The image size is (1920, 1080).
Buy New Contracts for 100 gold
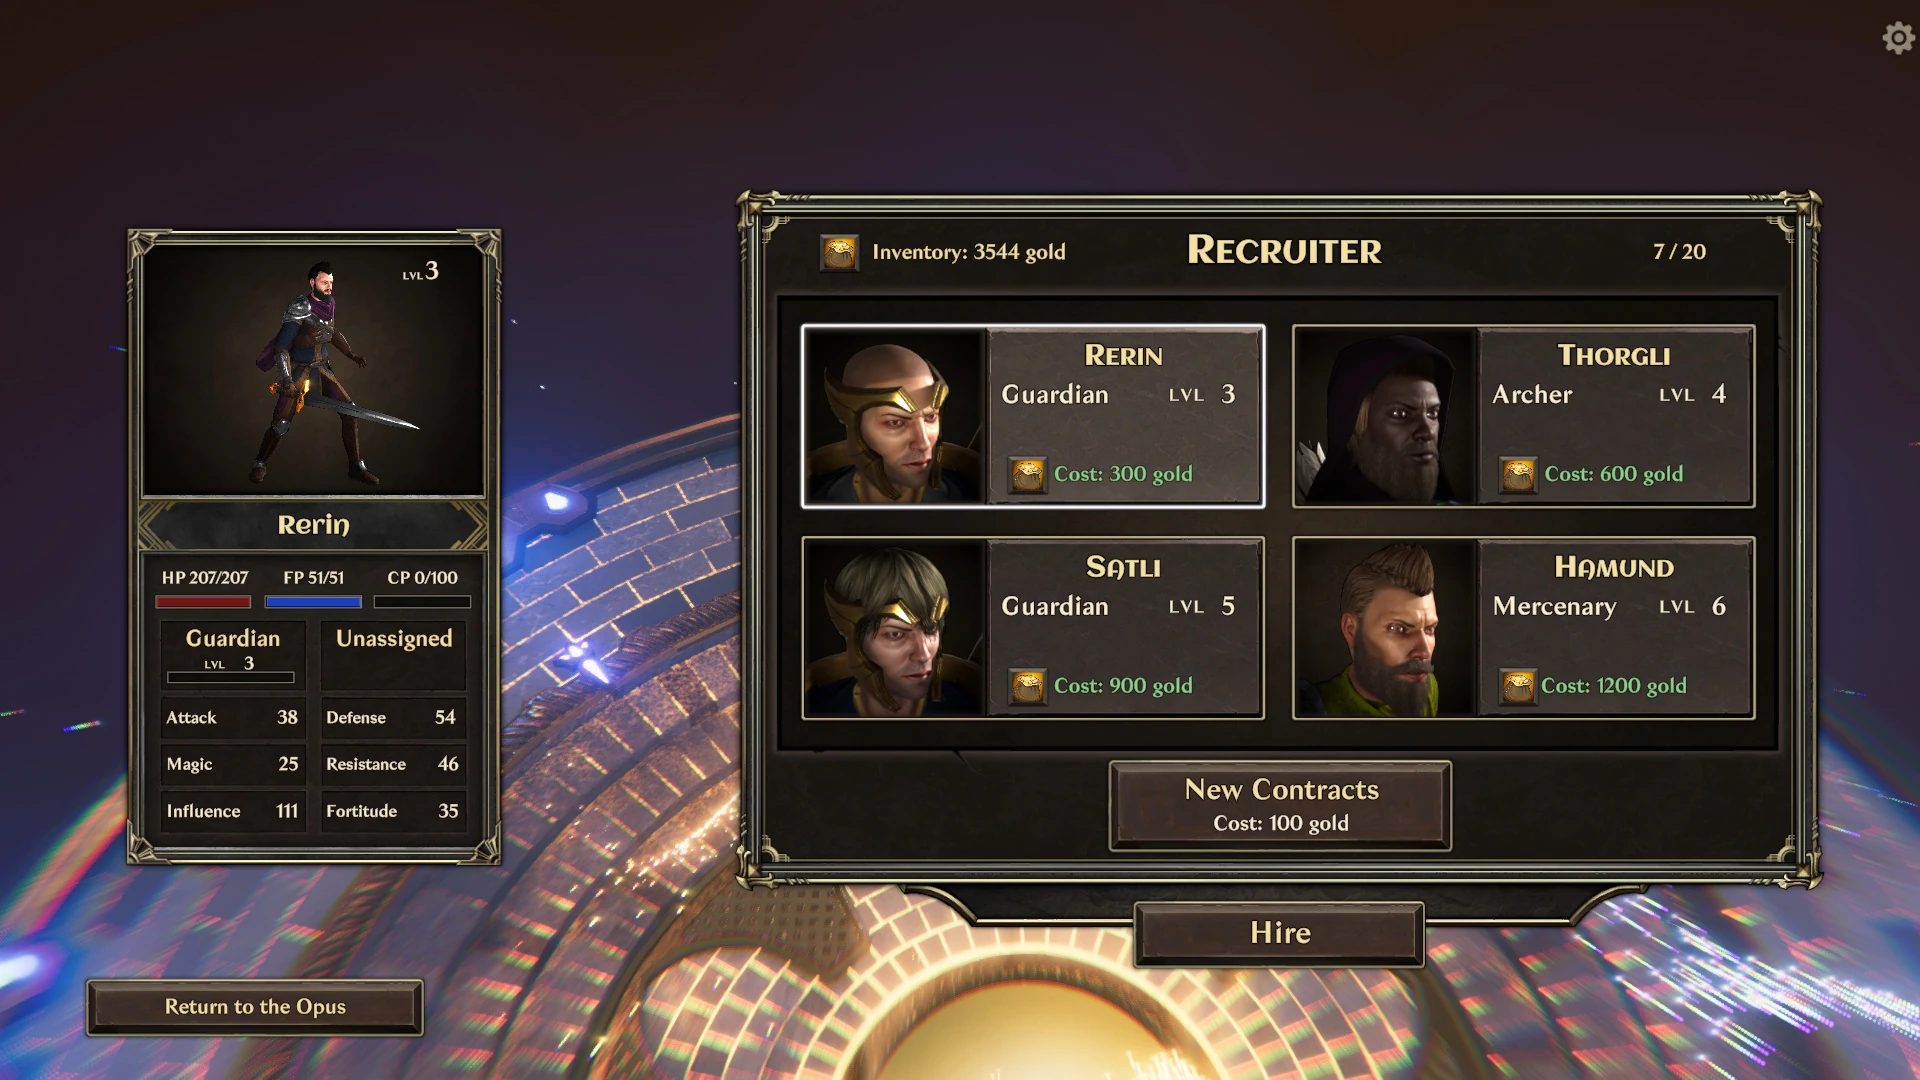(x=1280, y=806)
